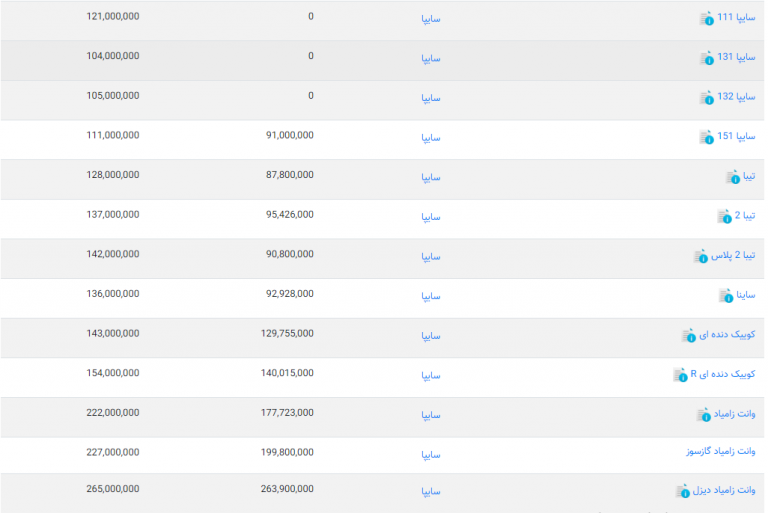Click info icon next to کوییک دنده ای R
This screenshot has width=768, height=513.
680,375
